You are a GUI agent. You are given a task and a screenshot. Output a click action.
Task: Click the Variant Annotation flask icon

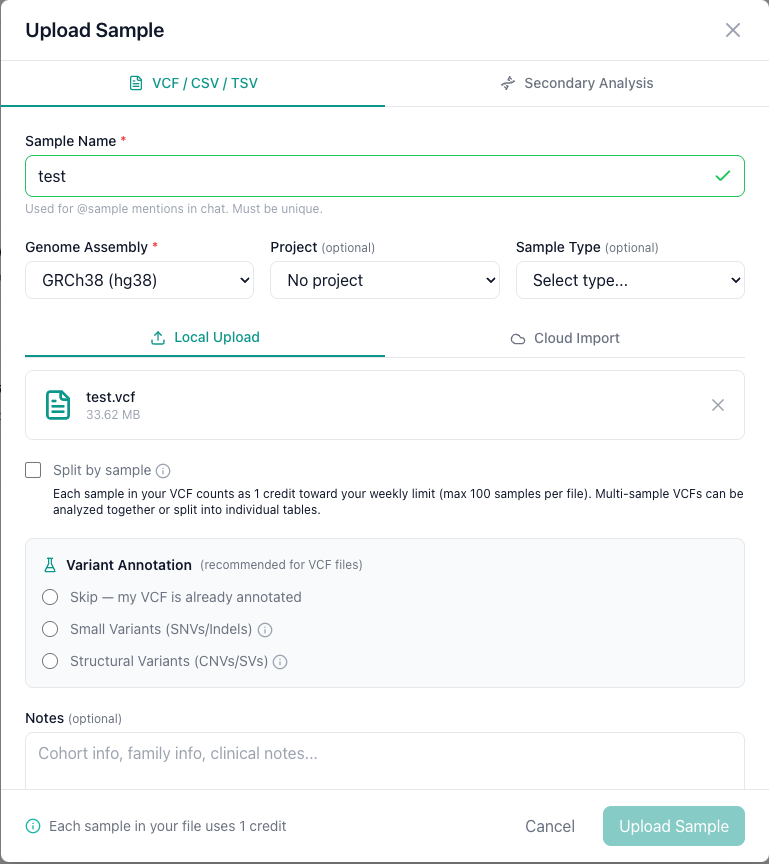pos(50,565)
